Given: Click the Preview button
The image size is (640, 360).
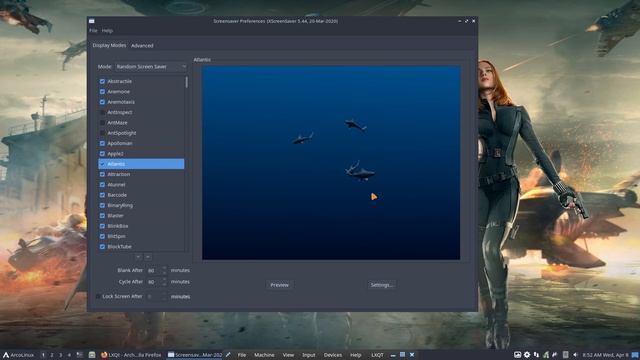Looking at the screenshot, I should tap(280, 285).
